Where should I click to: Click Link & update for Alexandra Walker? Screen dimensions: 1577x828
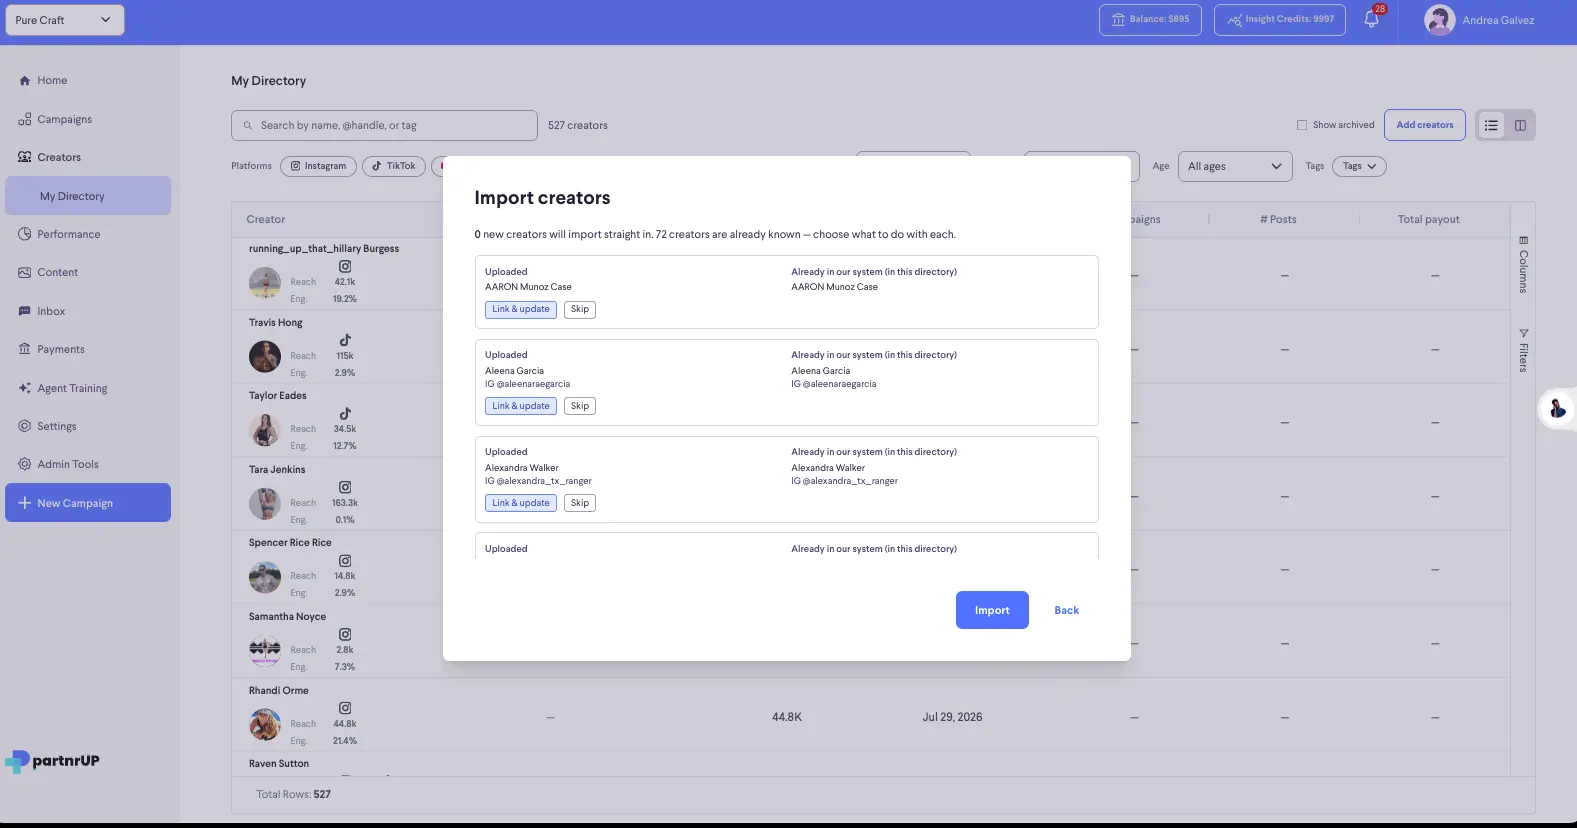(521, 503)
